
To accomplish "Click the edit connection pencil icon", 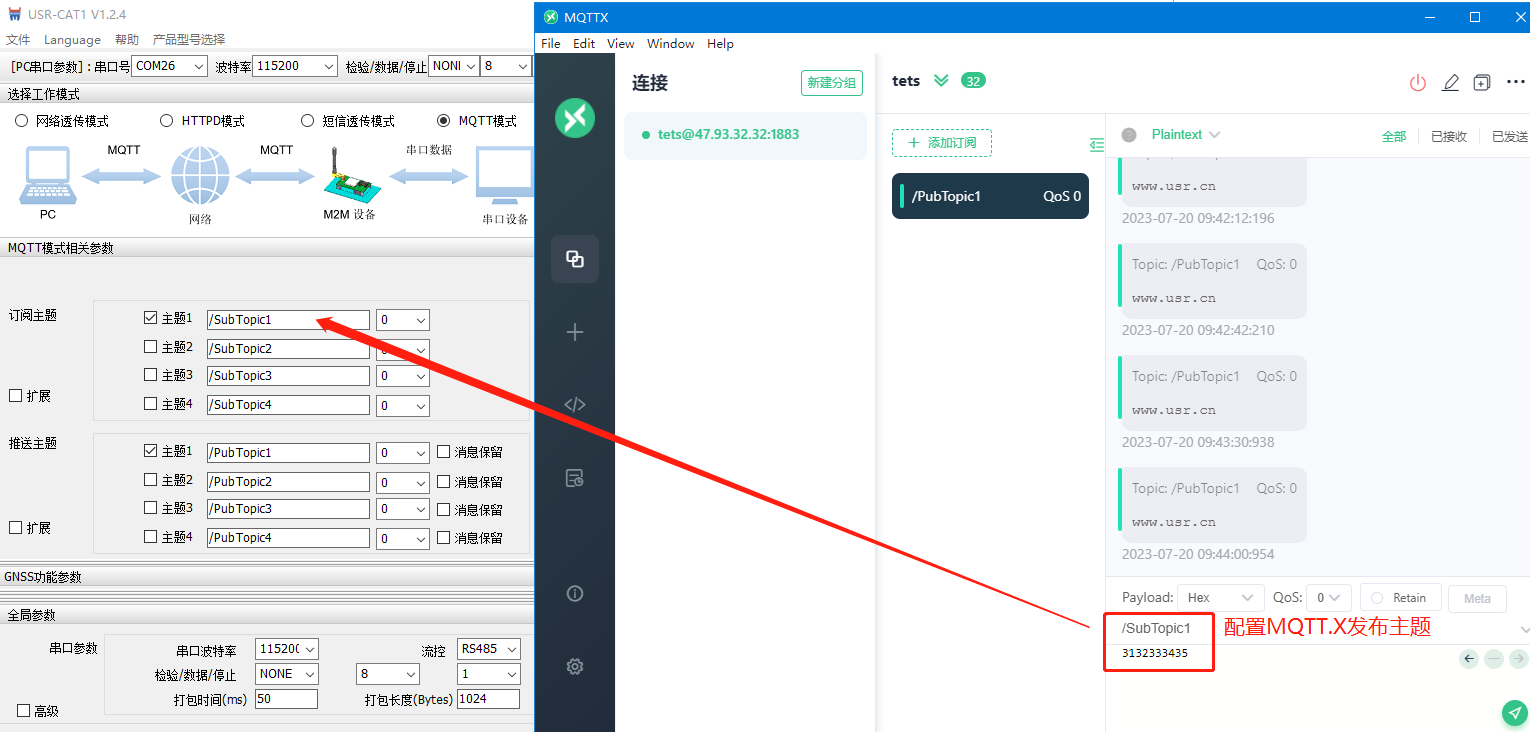I will tap(1450, 83).
